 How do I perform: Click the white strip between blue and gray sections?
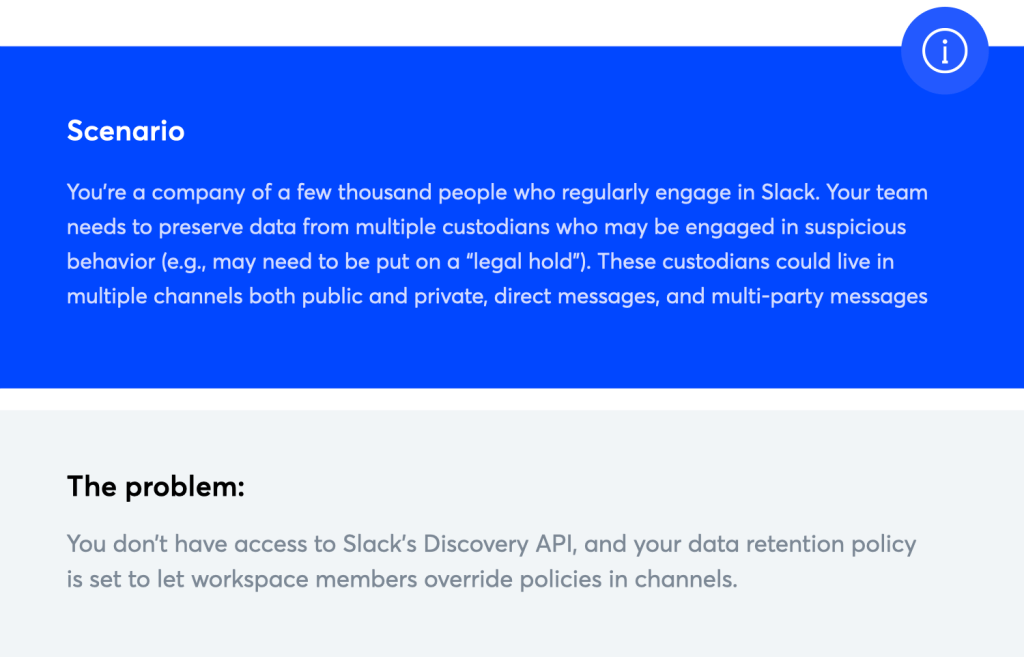(512, 399)
